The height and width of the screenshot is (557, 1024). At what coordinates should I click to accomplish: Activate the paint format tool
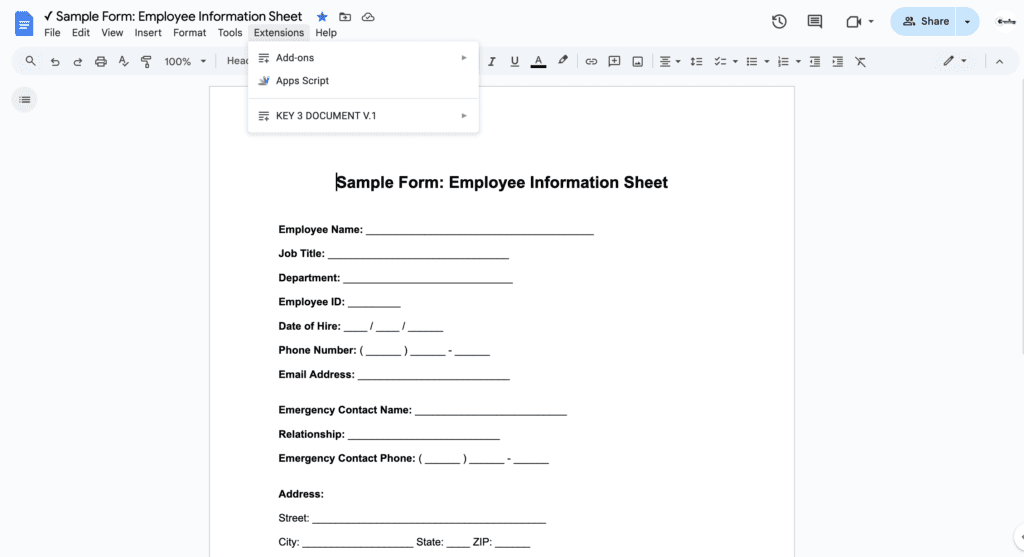click(x=146, y=61)
